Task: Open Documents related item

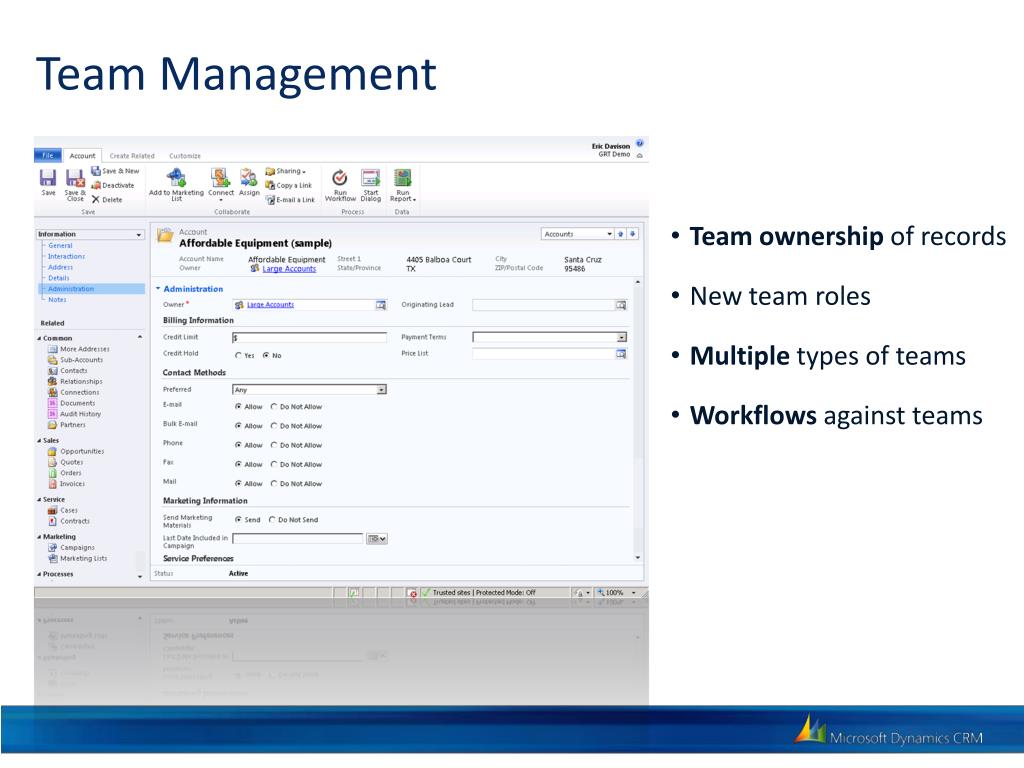Action: (x=71, y=404)
